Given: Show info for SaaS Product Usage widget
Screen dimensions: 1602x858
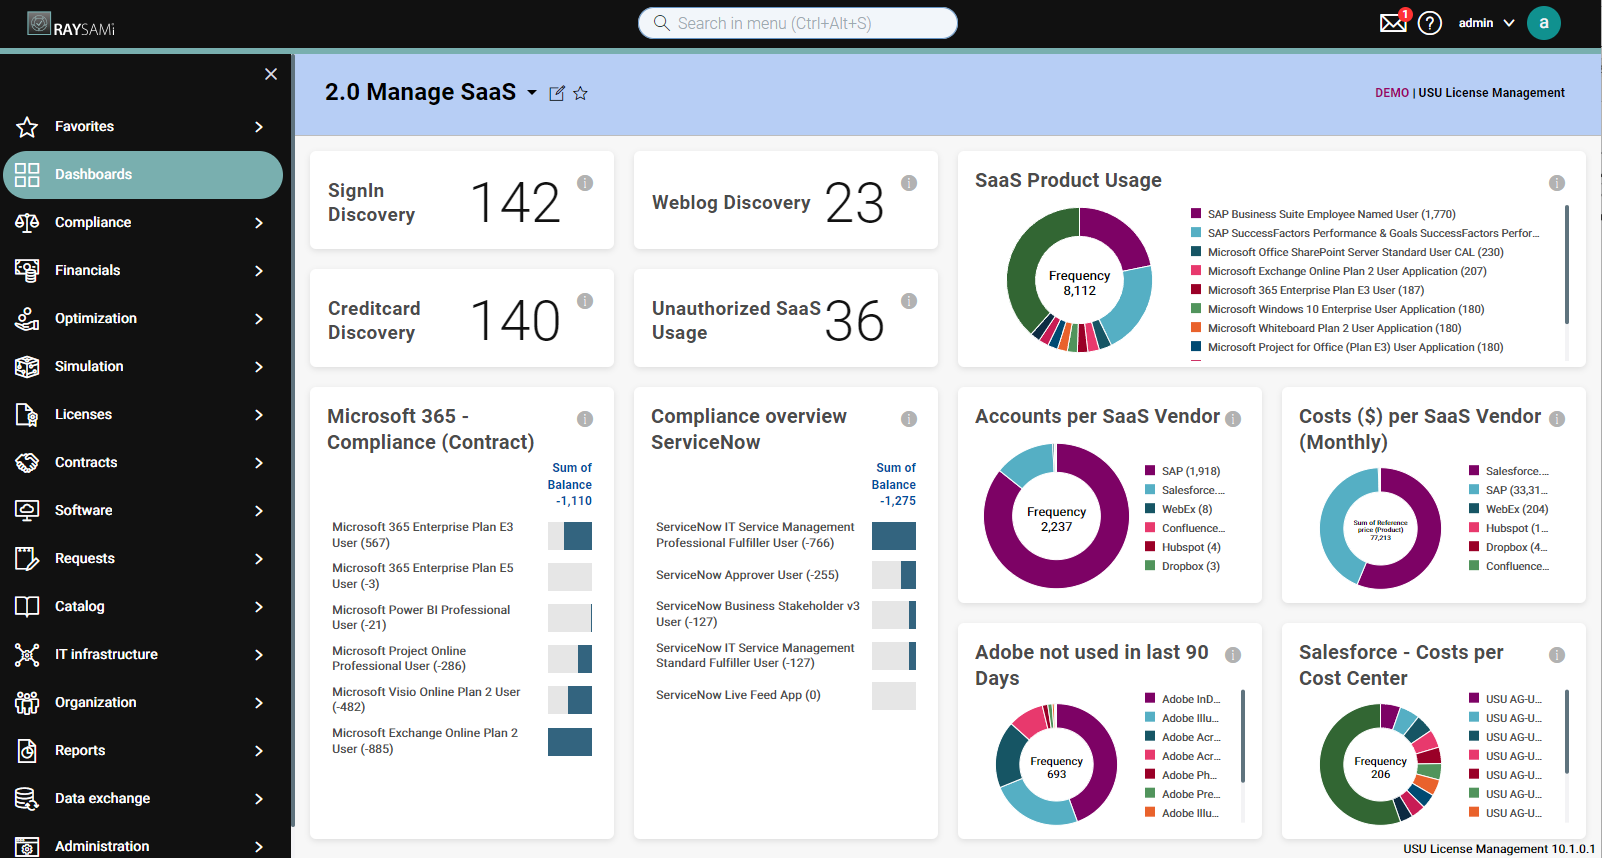Looking at the screenshot, I should tap(1557, 183).
